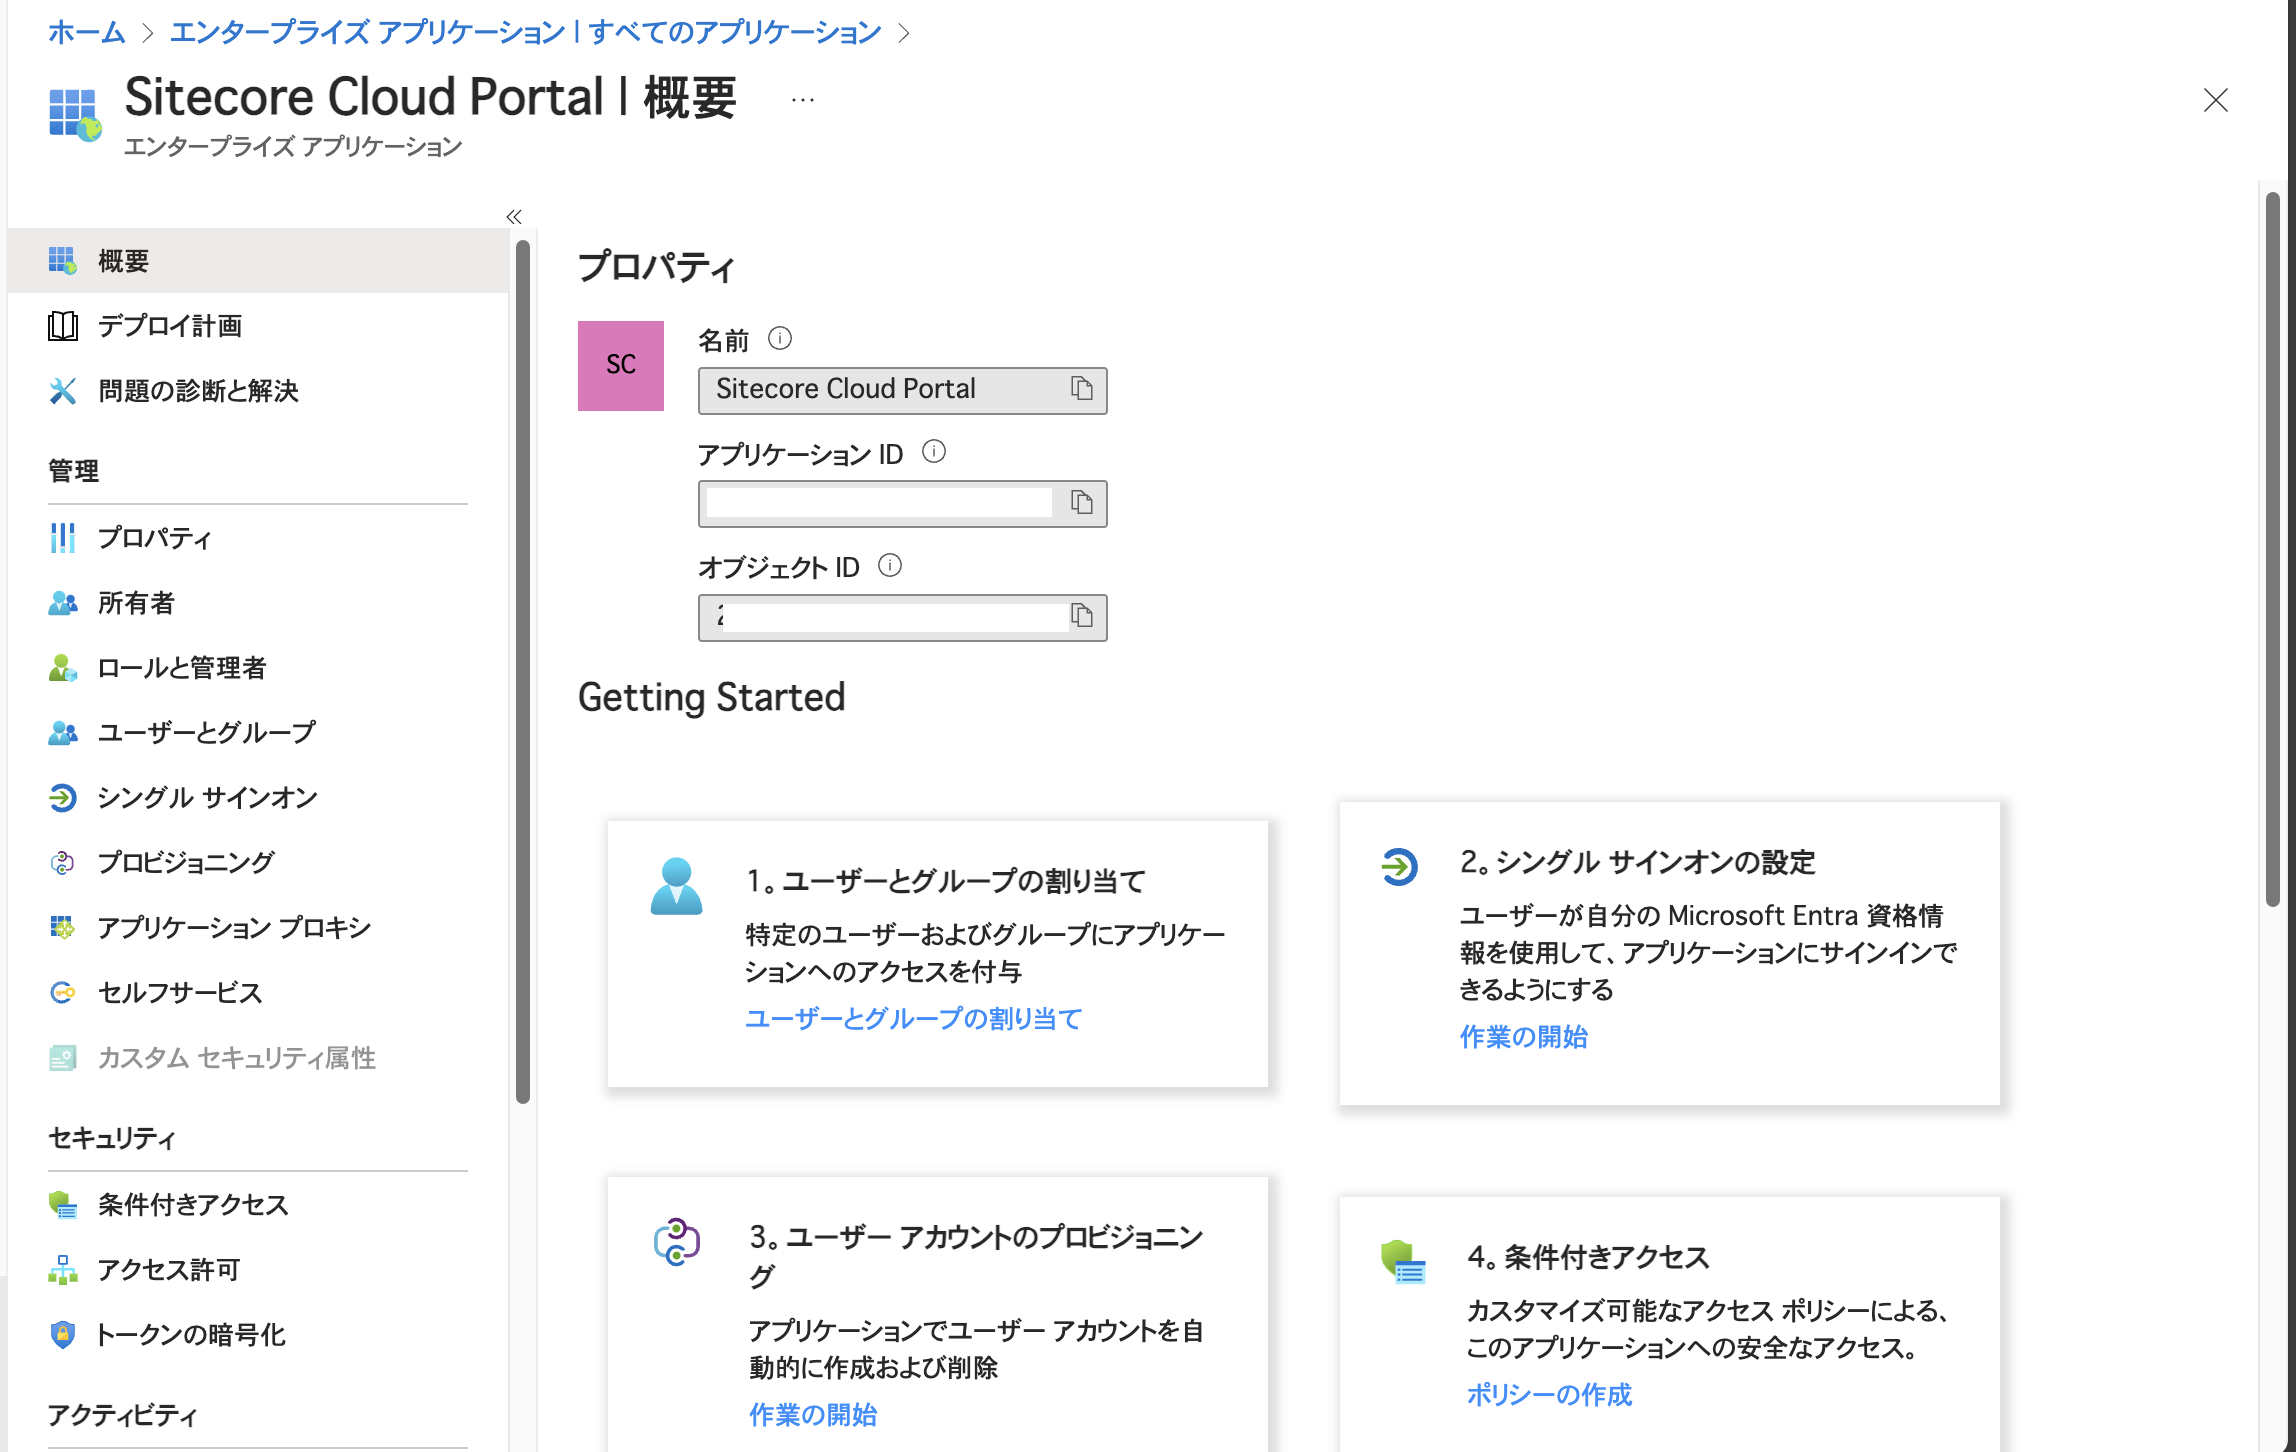Open シングル サインオン menu item
This screenshot has height=1452, width=2296.
258,798
